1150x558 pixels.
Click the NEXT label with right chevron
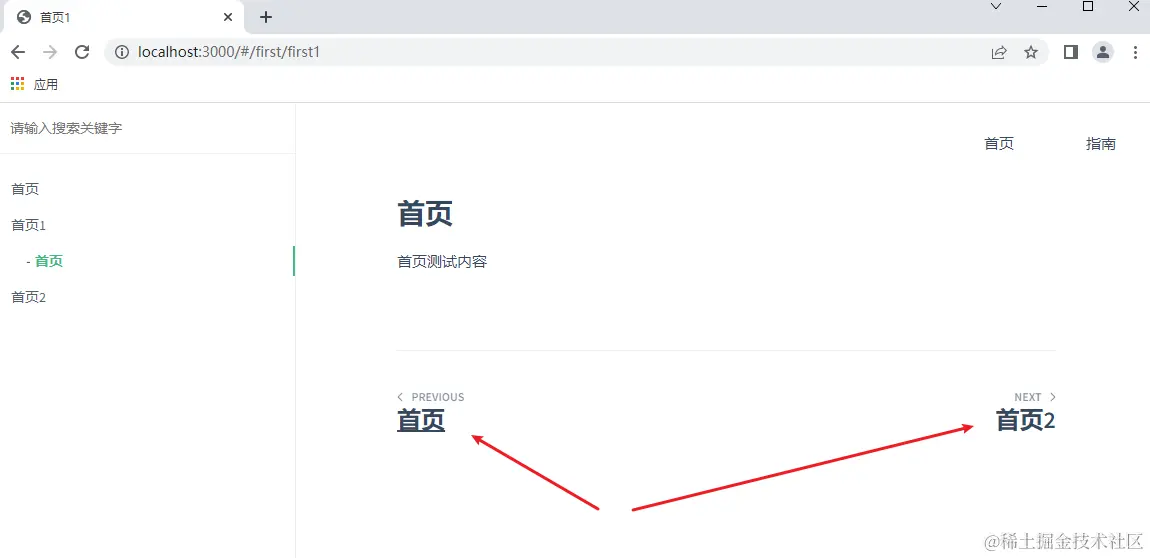[1035, 397]
